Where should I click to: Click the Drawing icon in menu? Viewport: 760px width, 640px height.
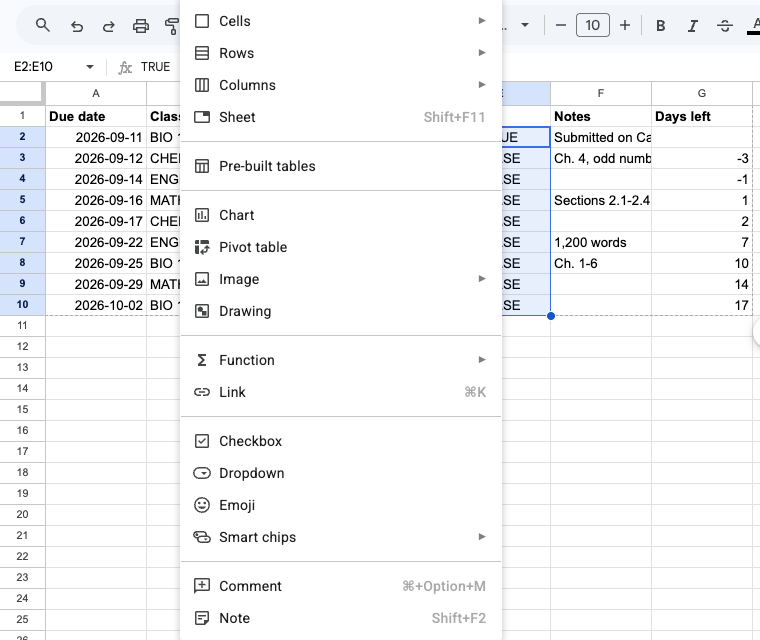(x=202, y=311)
